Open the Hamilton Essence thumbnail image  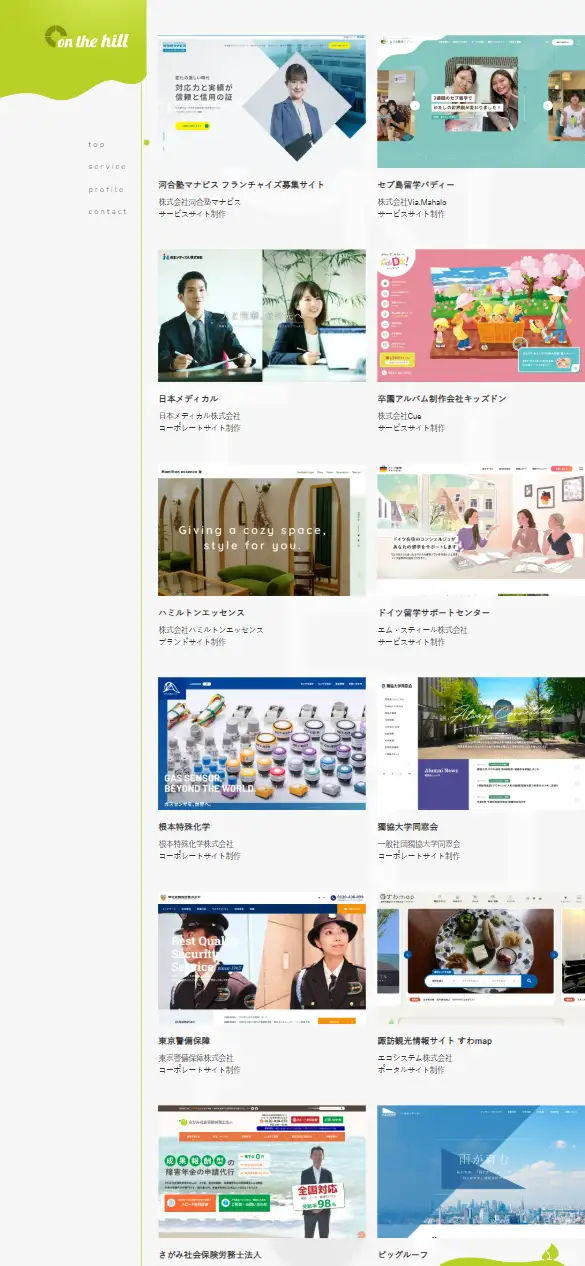261,529
